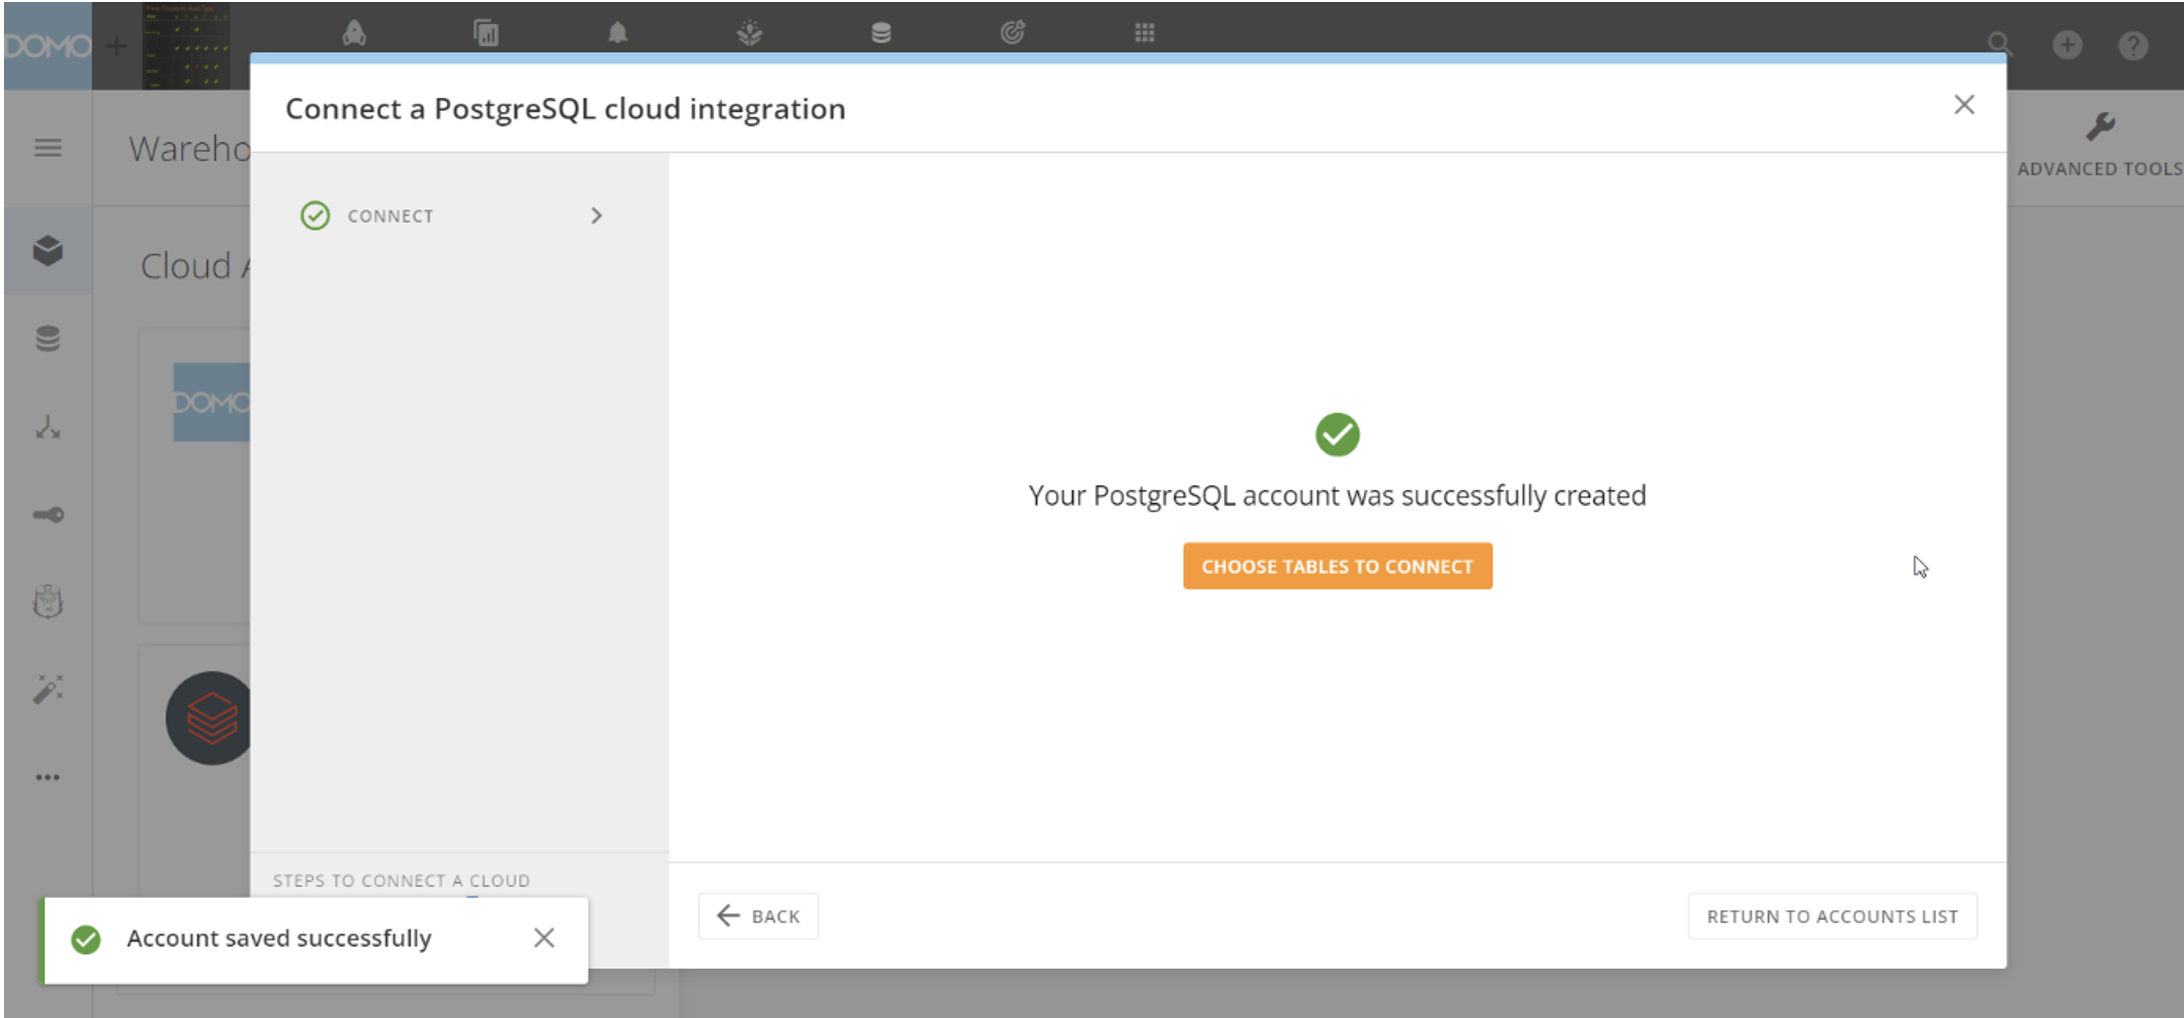Click the add button with the plus icon

click(x=2066, y=45)
